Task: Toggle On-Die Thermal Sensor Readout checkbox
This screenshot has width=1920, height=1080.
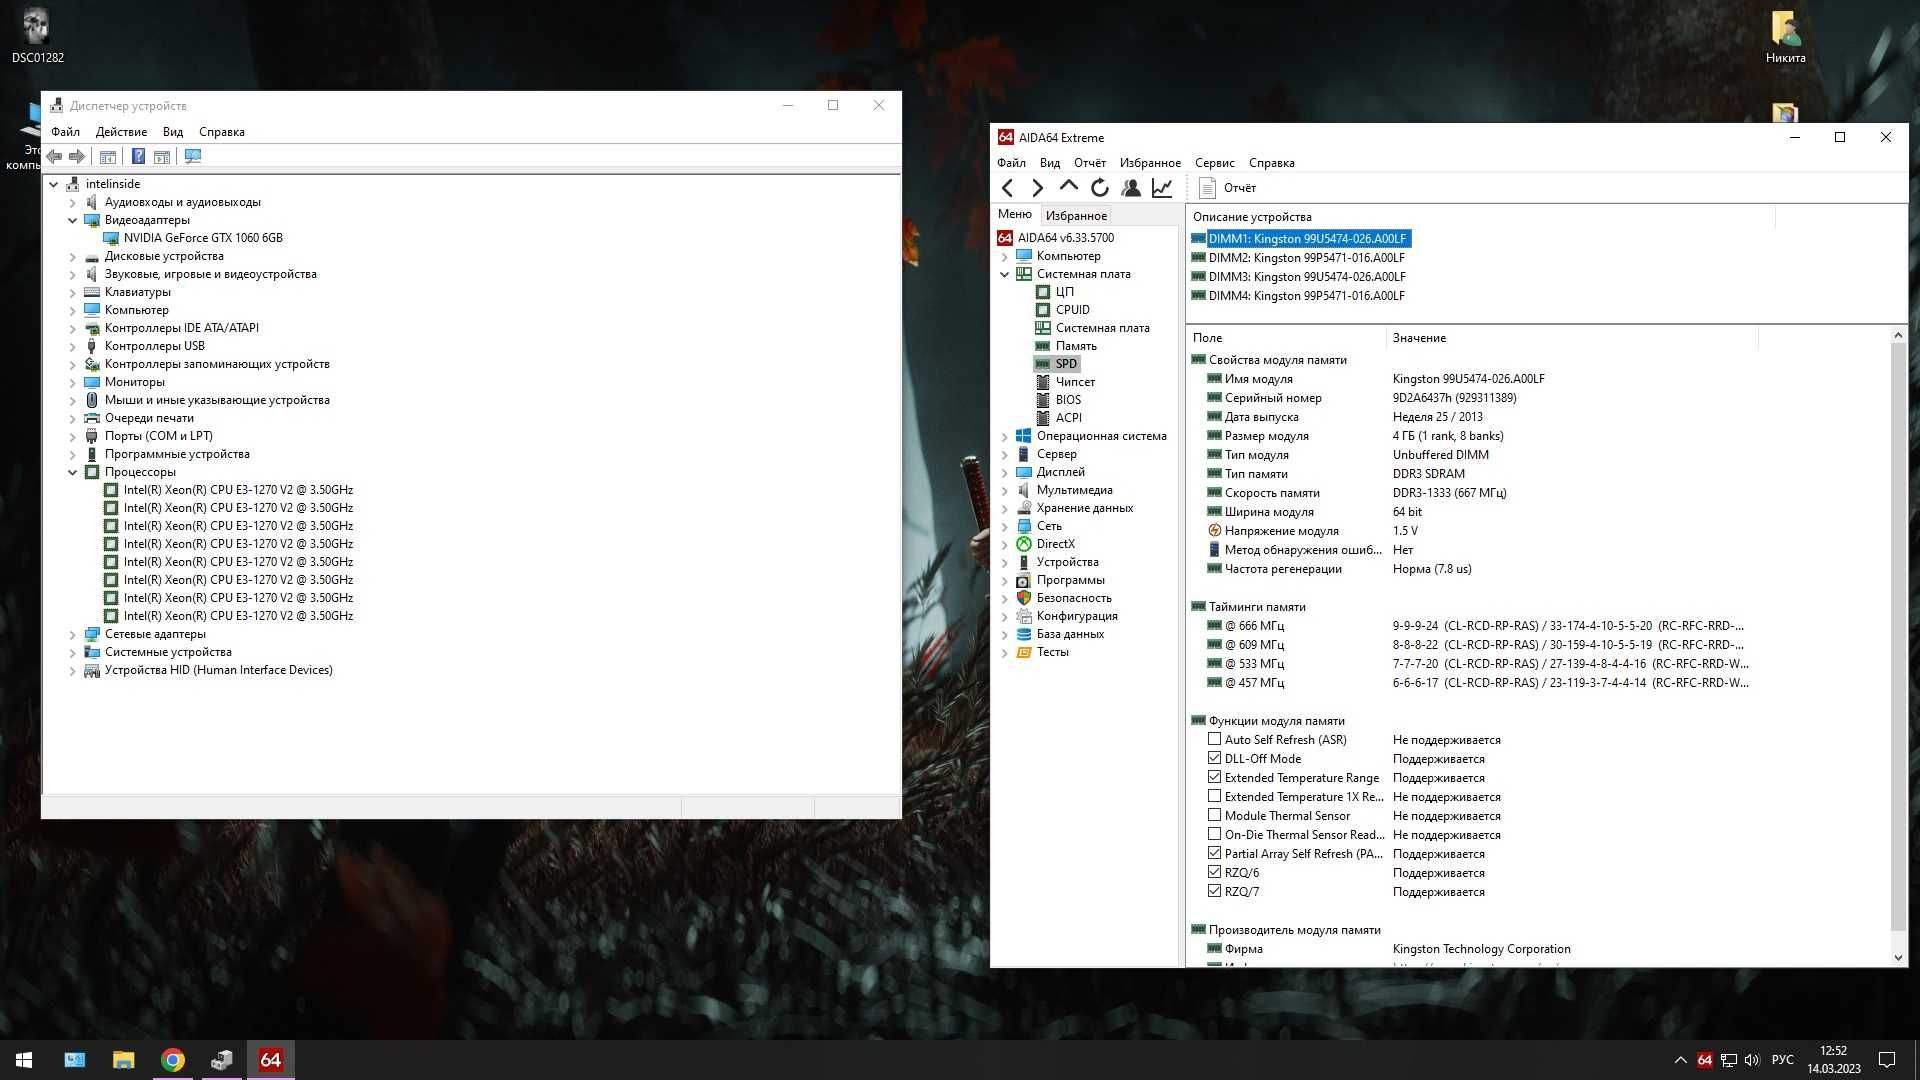Action: coord(1214,834)
